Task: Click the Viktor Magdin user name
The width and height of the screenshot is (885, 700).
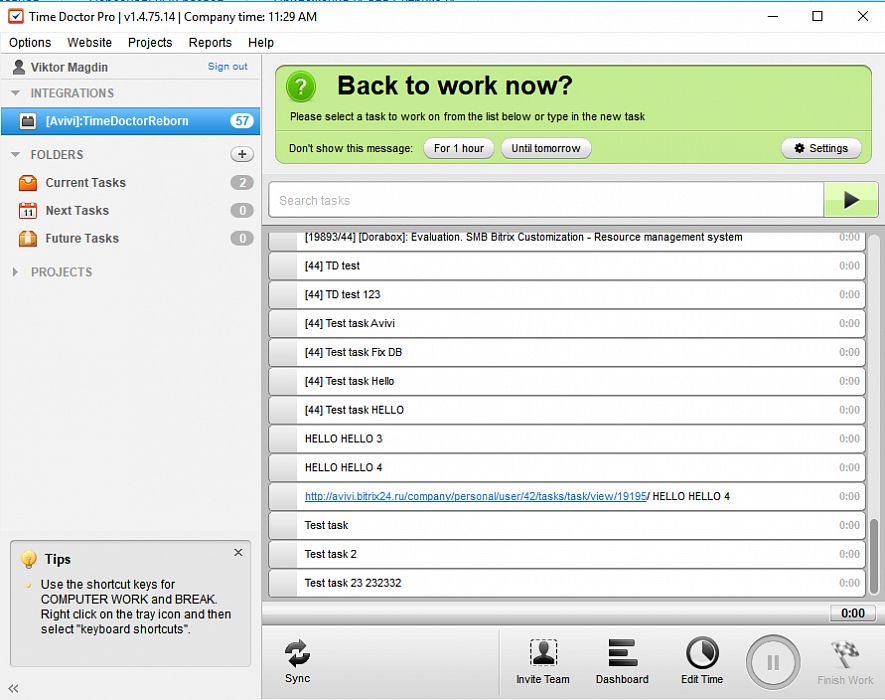Action: pos(69,67)
